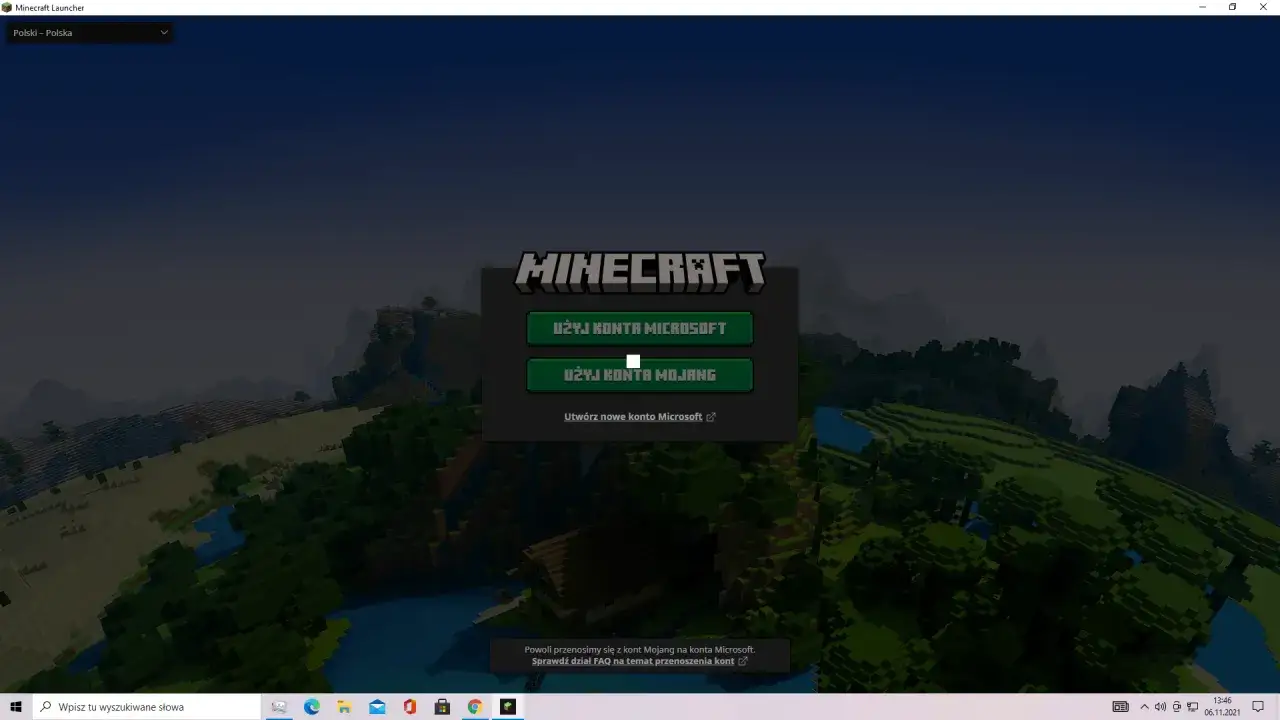Show hidden system tray icons
The image size is (1280, 720).
[1145, 707]
